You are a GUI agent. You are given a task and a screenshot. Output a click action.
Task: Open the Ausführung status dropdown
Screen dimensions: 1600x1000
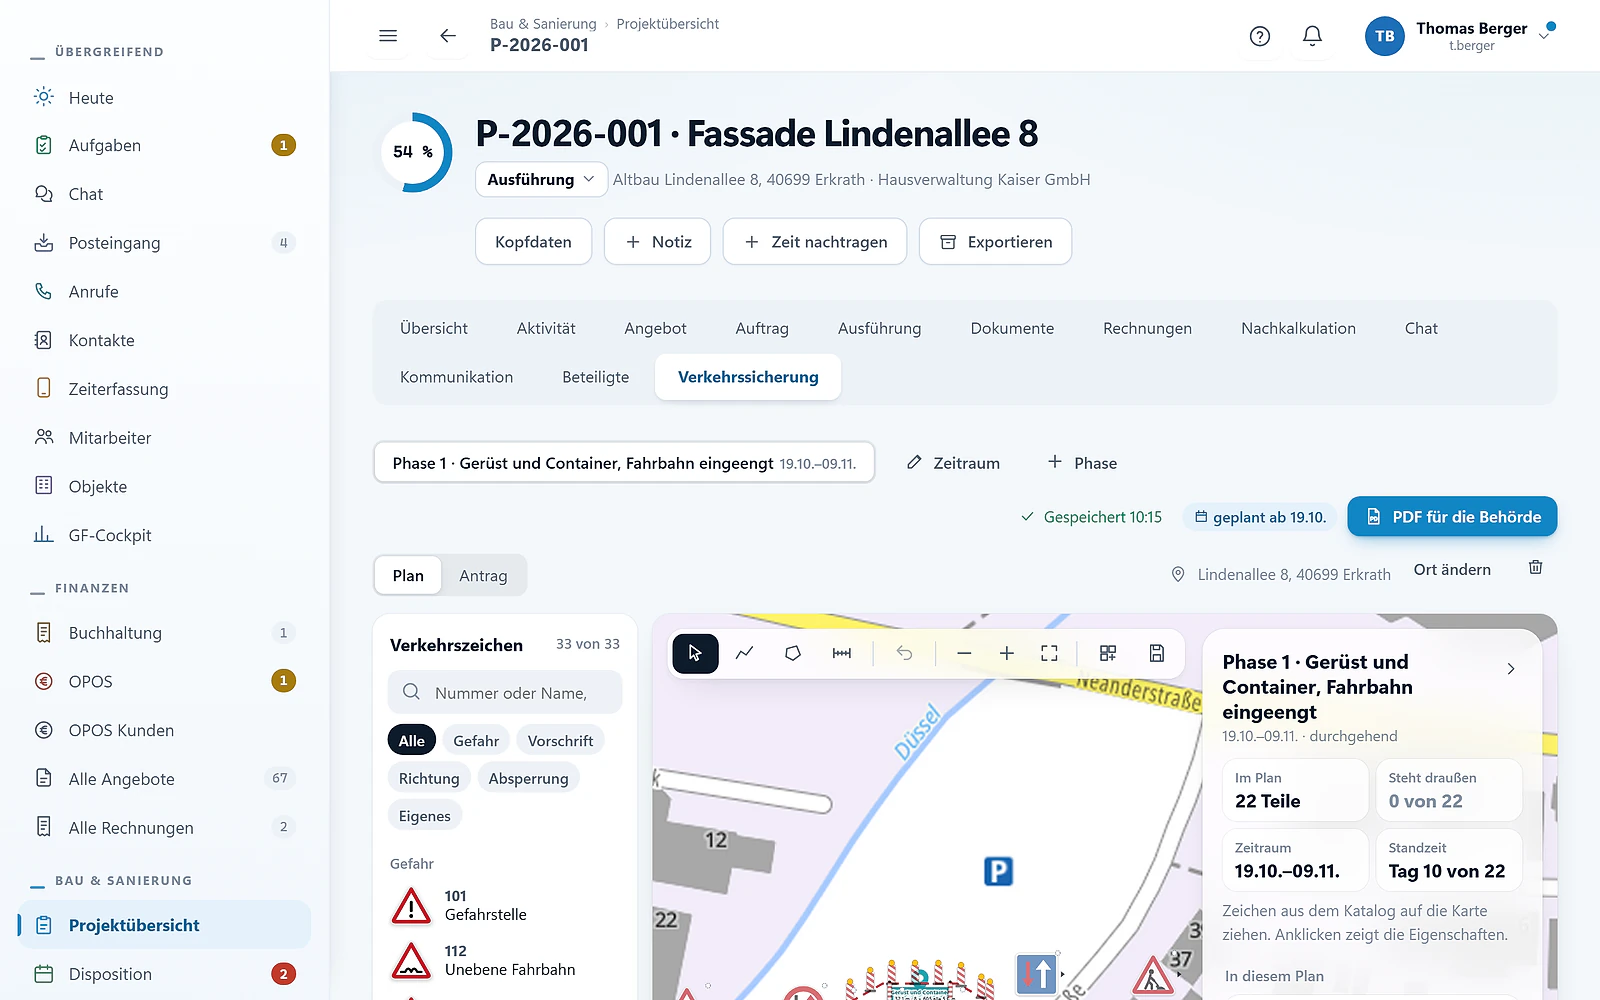point(541,179)
